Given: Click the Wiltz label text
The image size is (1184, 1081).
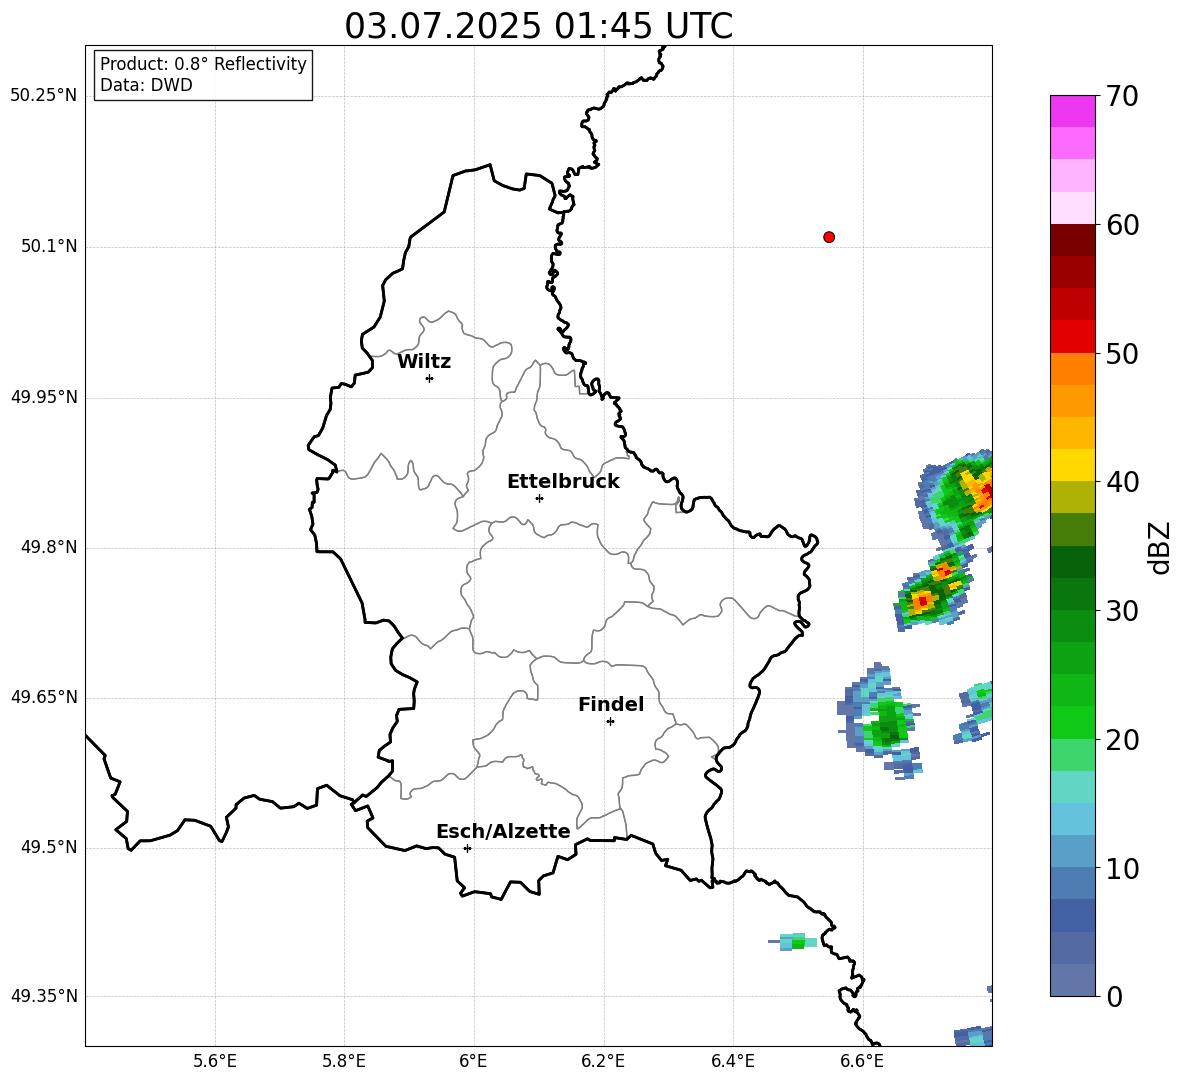Looking at the screenshot, I should [x=424, y=362].
